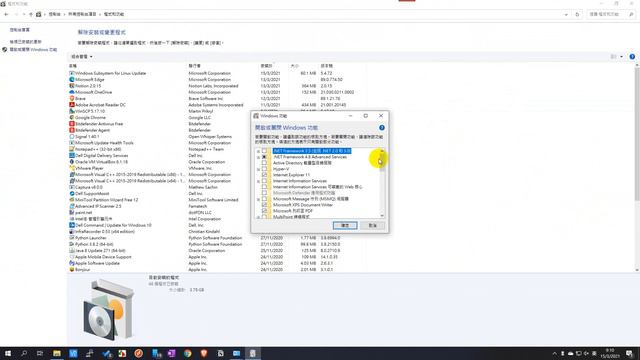Sort programs by Installed On column header

click(x=266, y=66)
